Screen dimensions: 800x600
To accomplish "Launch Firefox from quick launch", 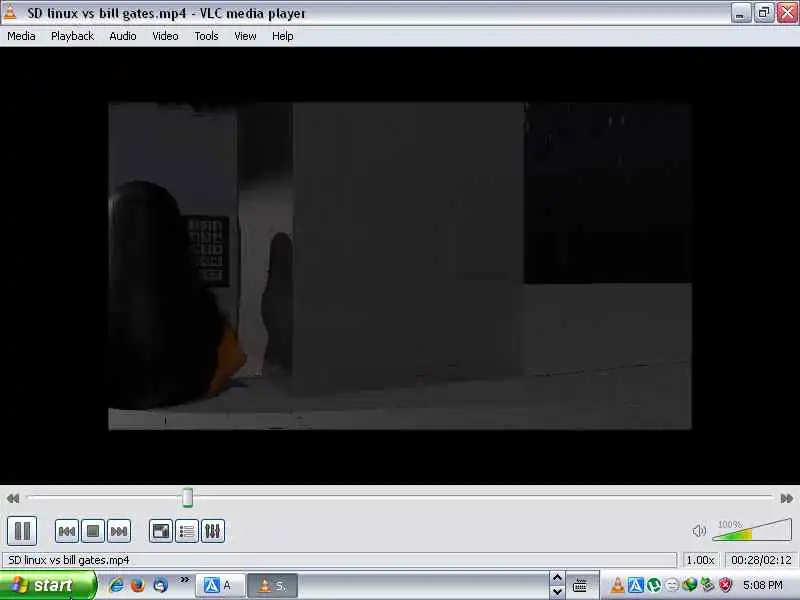I will [138, 585].
